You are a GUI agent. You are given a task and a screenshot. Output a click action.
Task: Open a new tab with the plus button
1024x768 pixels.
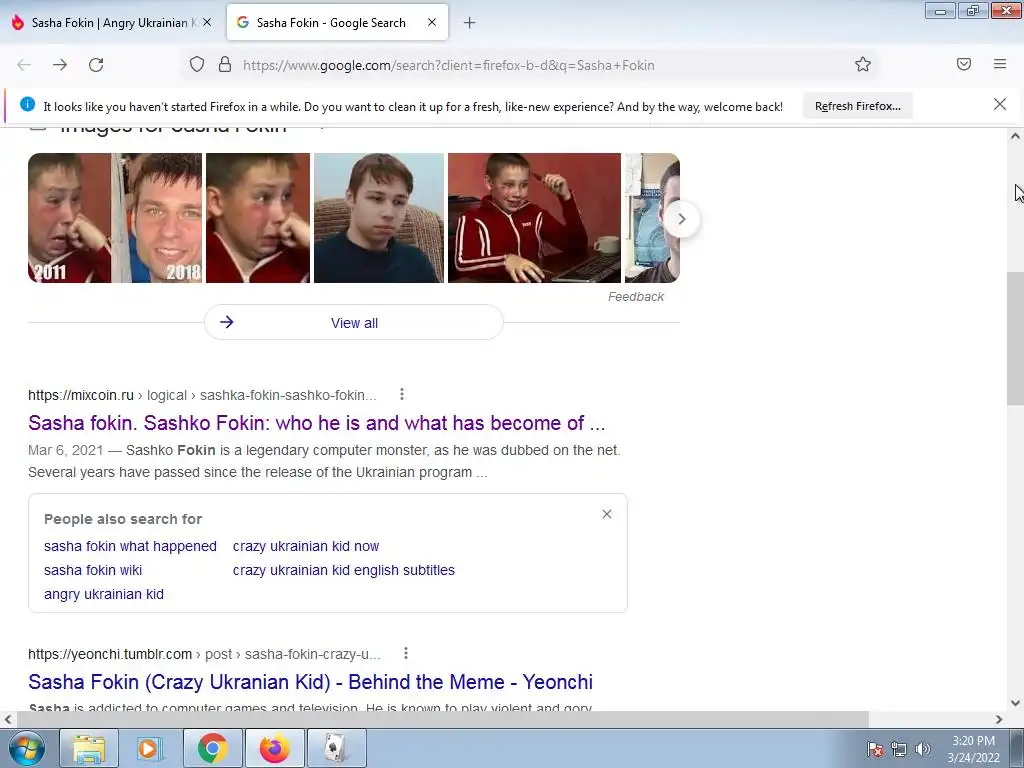click(x=469, y=23)
